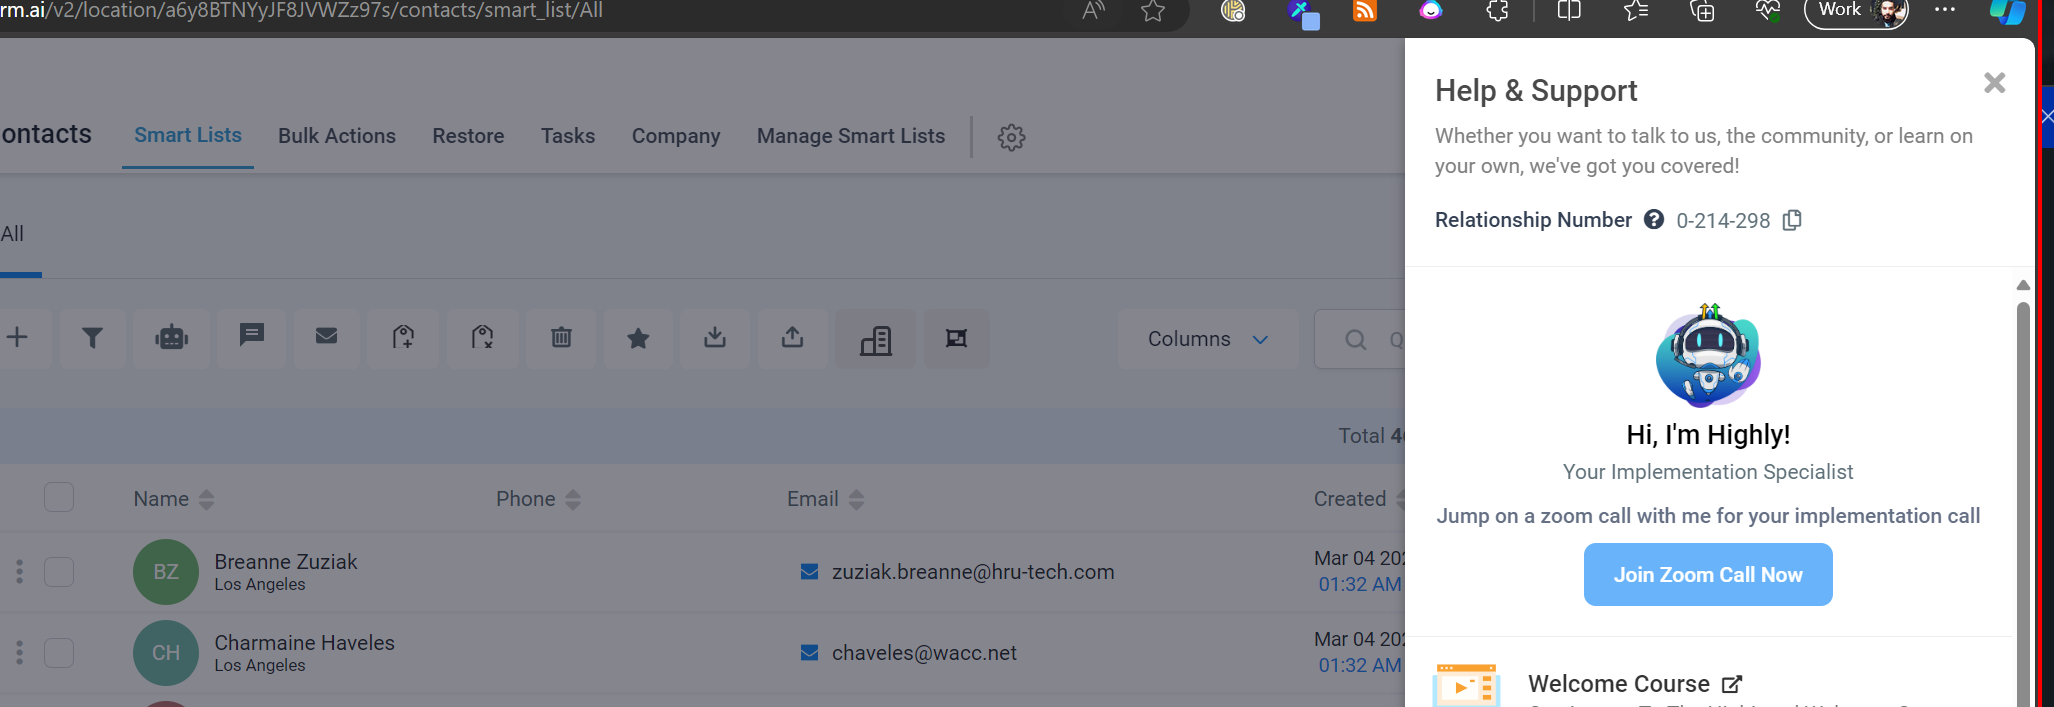Click the Help panel scrollbar up arrow

click(x=2023, y=285)
